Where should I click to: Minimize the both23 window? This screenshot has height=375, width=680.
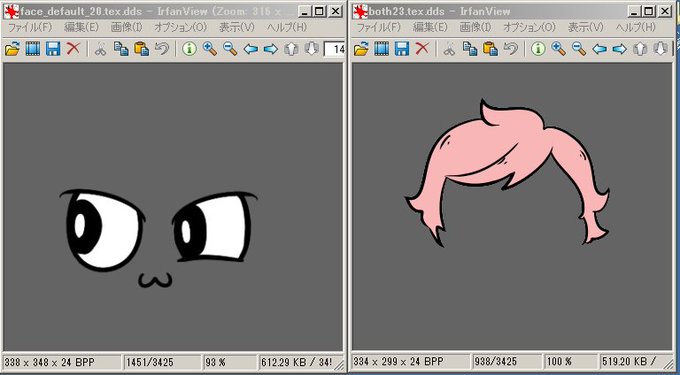(634, 11)
